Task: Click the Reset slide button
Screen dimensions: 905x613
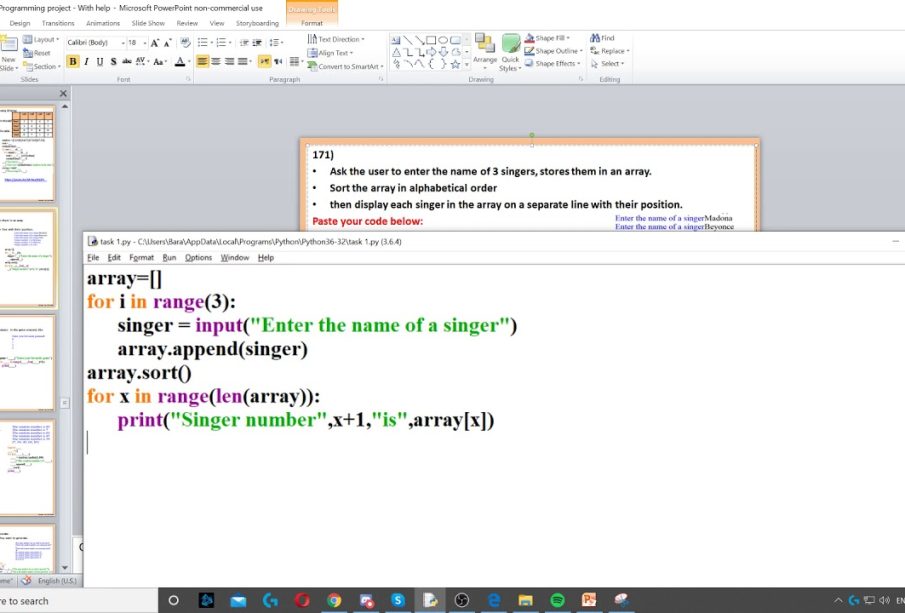Action: coord(37,53)
